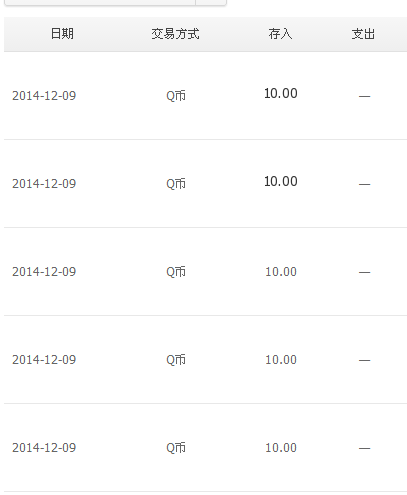Click the 10.00 deposit in the third row

[x=281, y=272]
